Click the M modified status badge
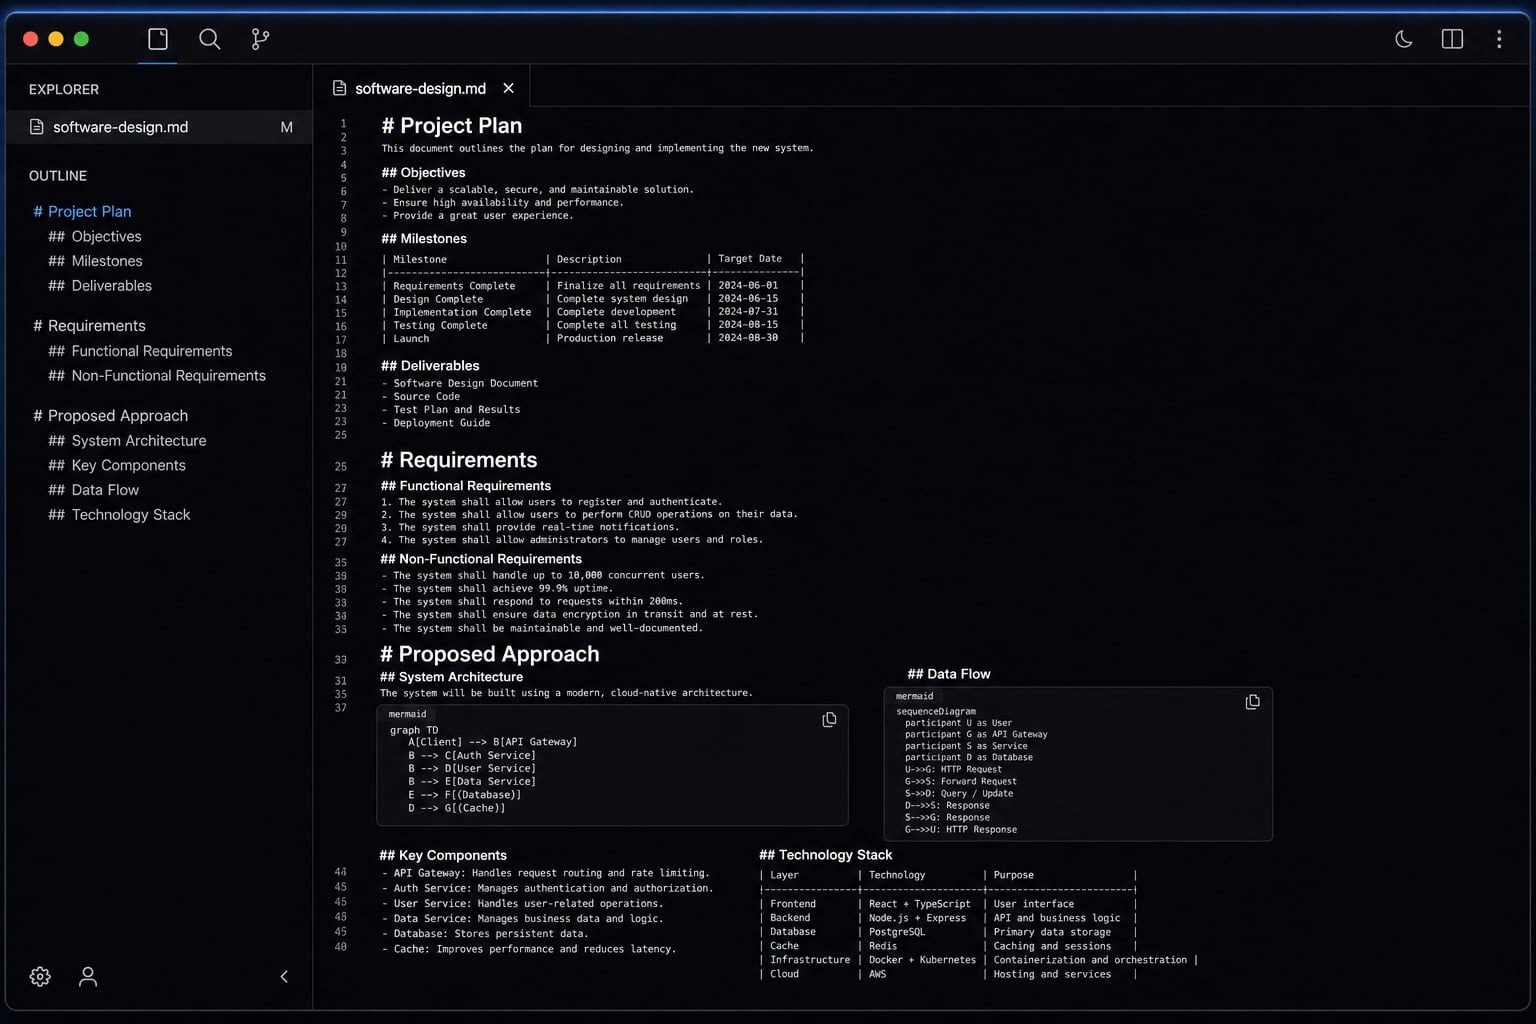This screenshot has width=1536, height=1024. tap(287, 127)
